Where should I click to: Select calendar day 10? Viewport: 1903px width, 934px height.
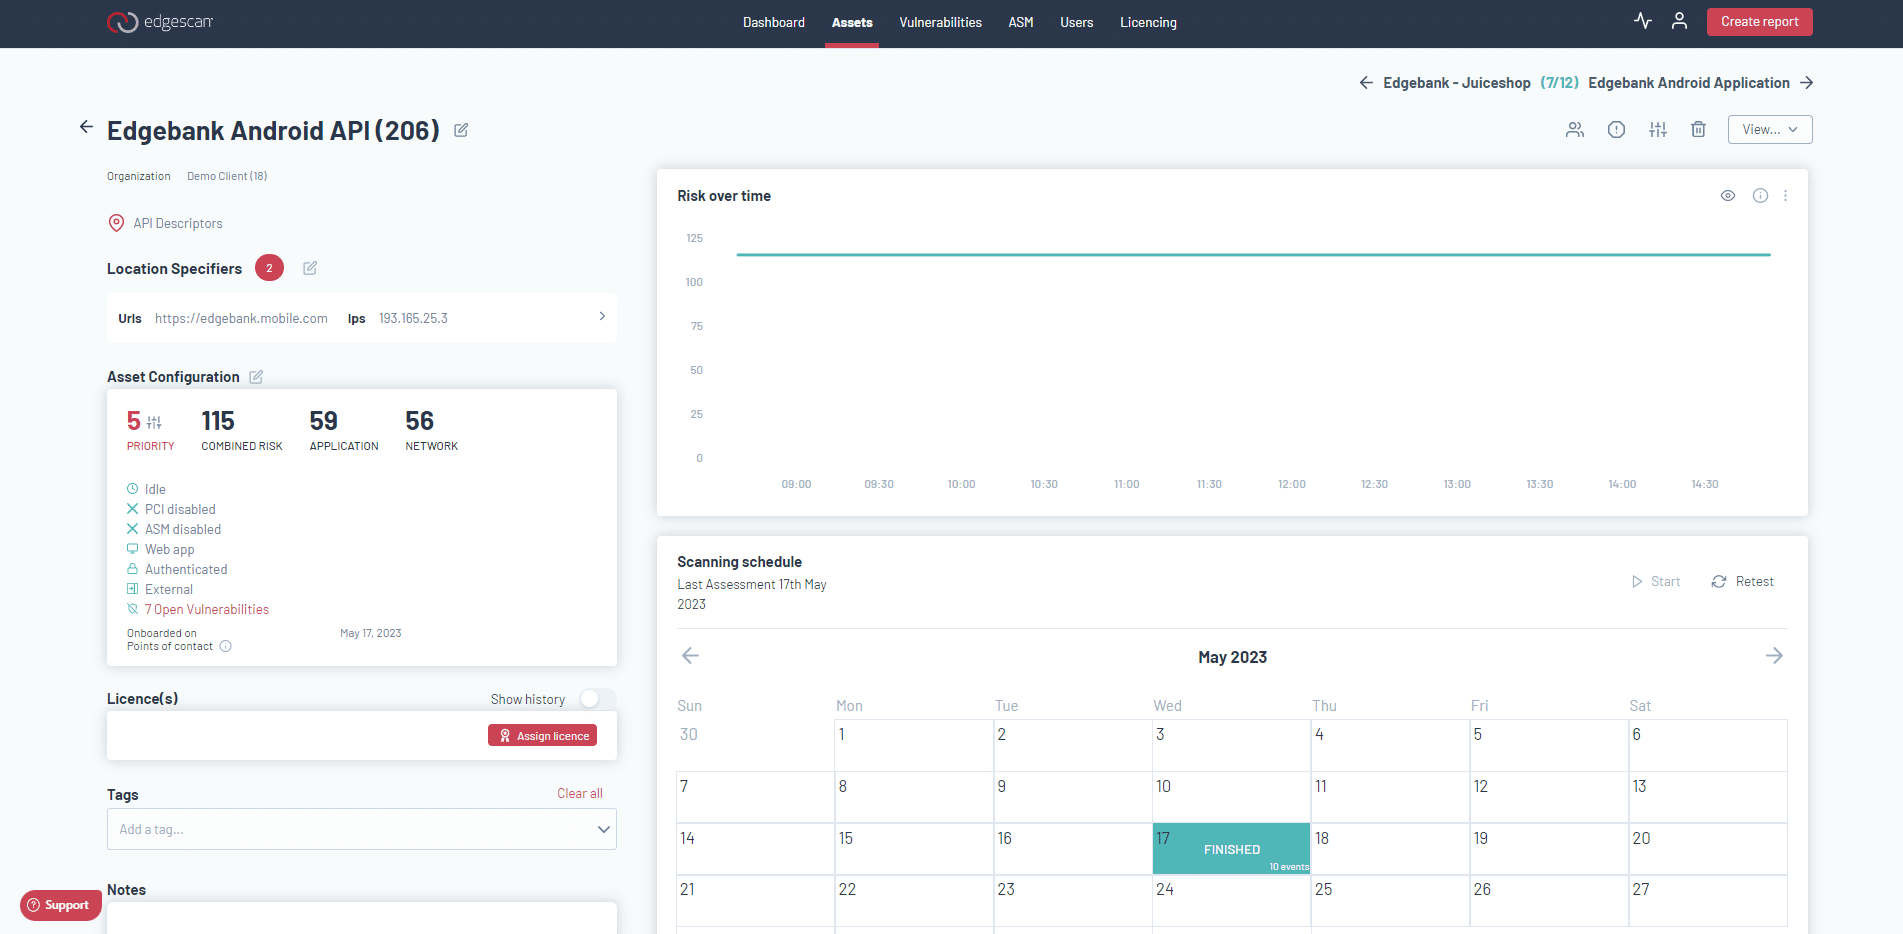click(x=1231, y=797)
